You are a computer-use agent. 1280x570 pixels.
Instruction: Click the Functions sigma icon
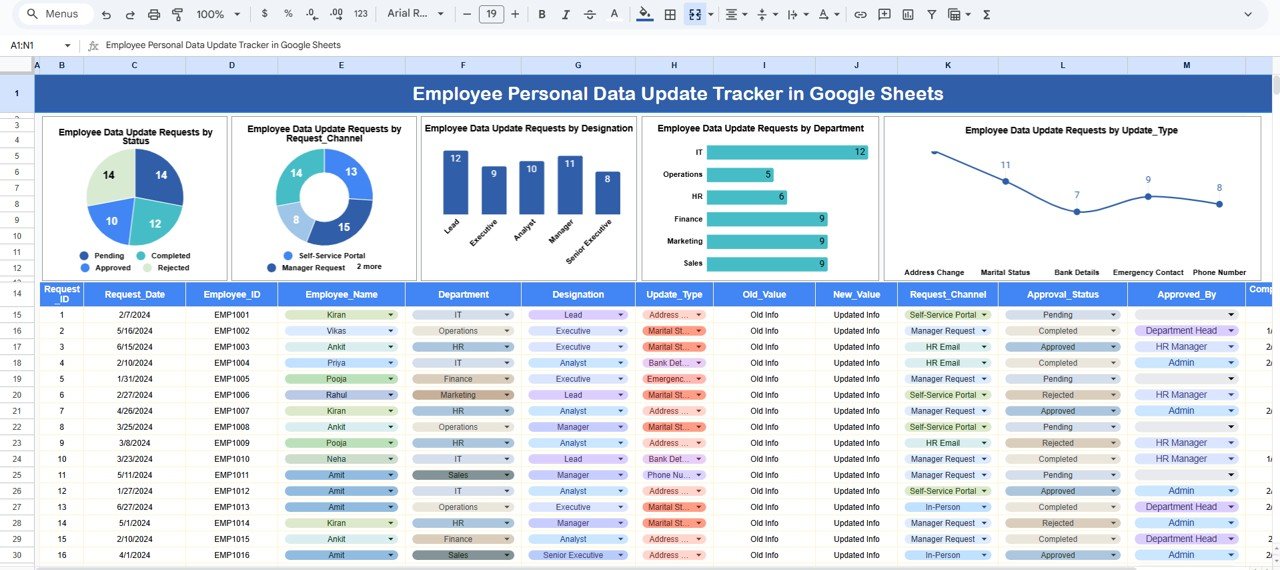pos(987,15)
